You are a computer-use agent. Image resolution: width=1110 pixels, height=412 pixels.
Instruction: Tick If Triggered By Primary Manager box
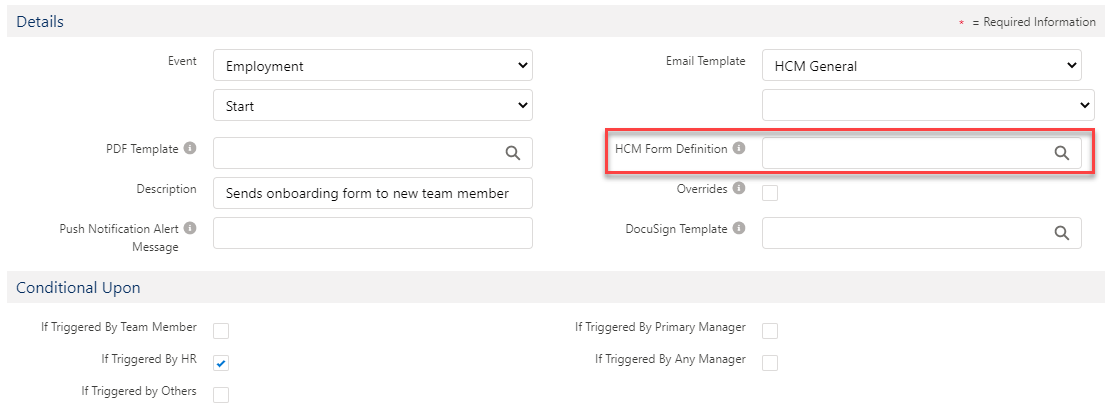point(770,331)
